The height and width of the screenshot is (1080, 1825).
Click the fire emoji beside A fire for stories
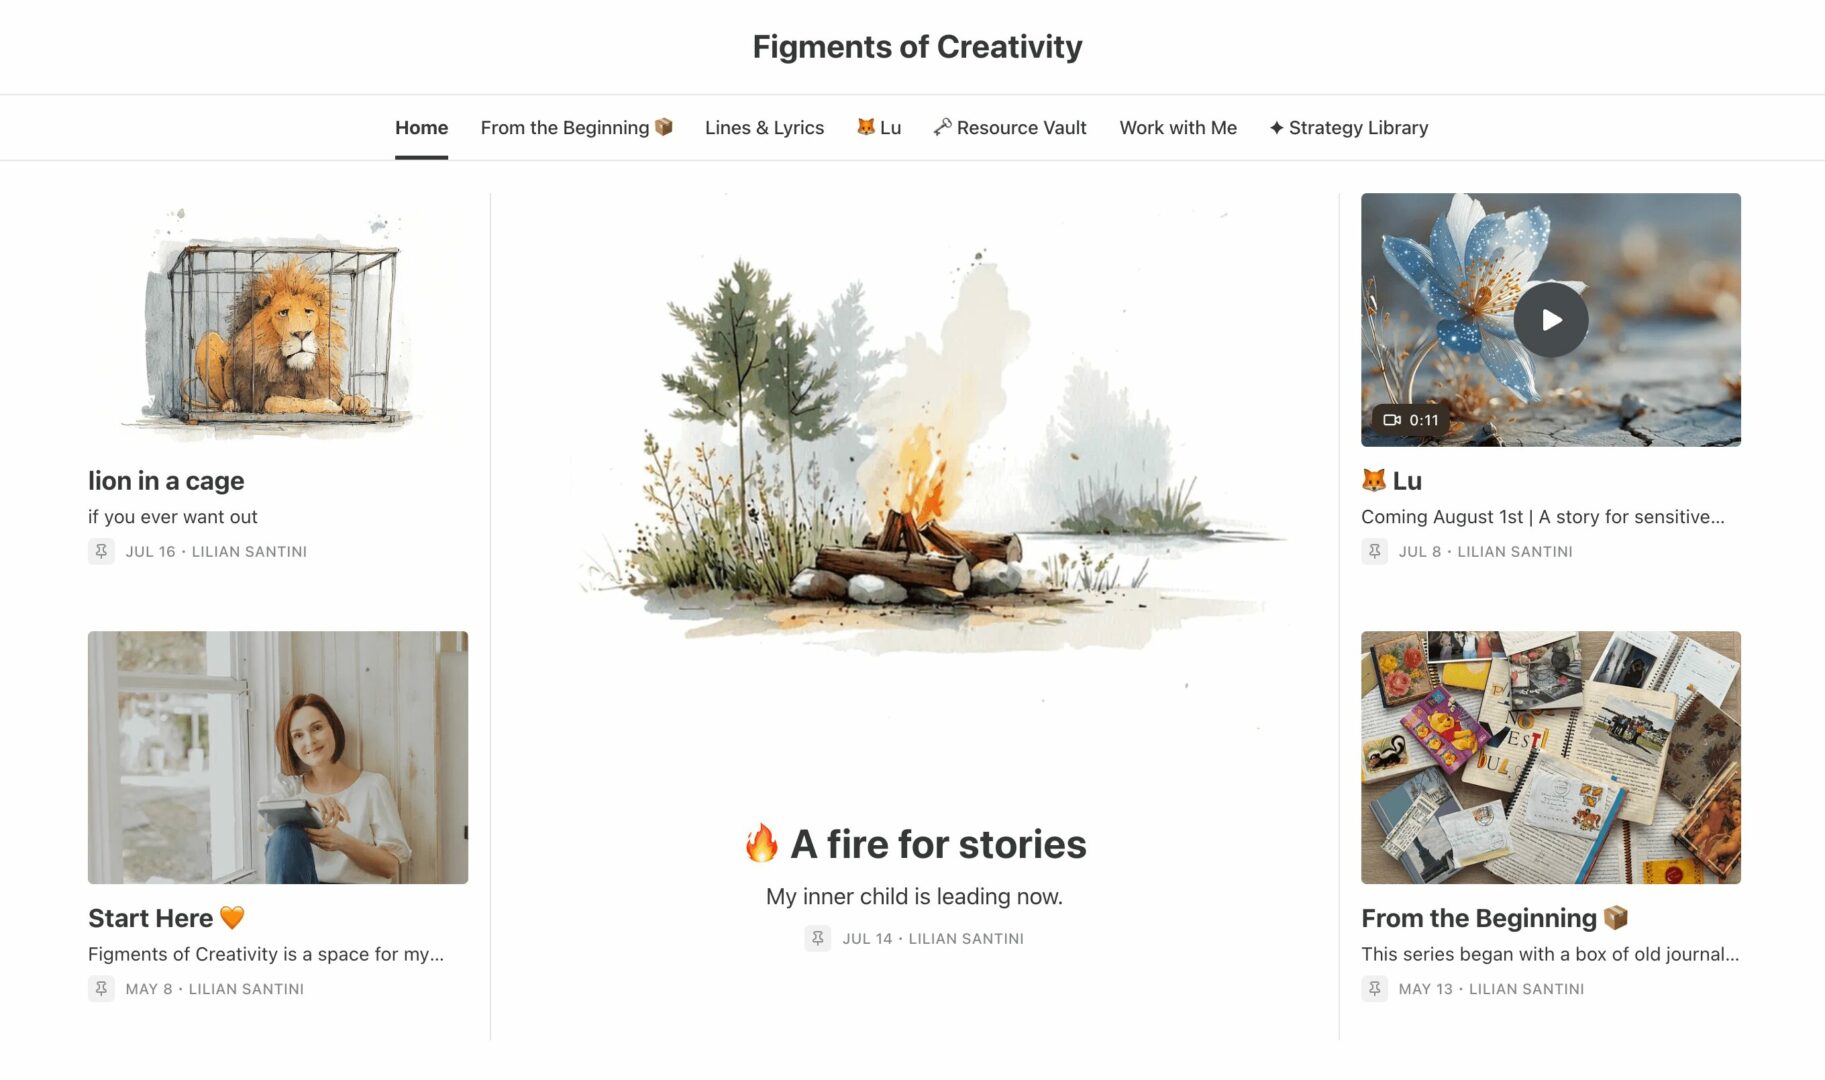762,844
